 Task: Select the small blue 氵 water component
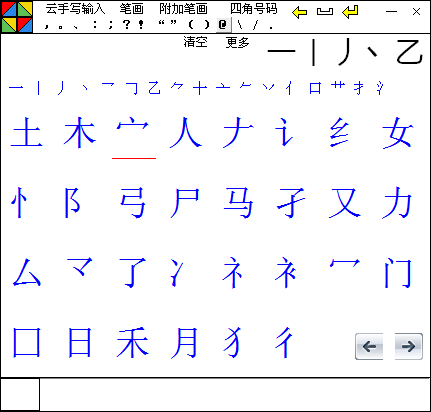click(380, 88)
